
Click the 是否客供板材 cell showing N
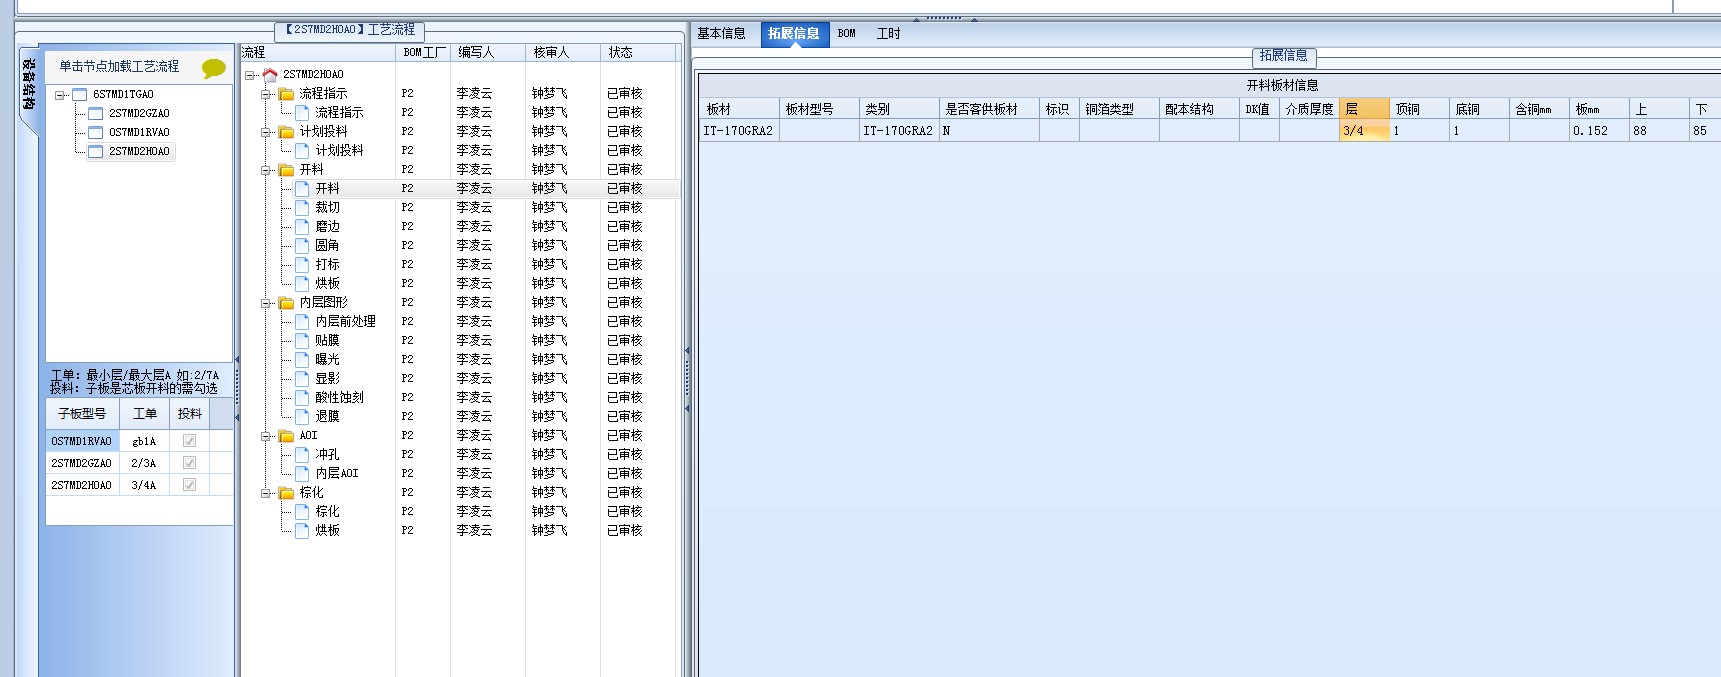[989, 131]
